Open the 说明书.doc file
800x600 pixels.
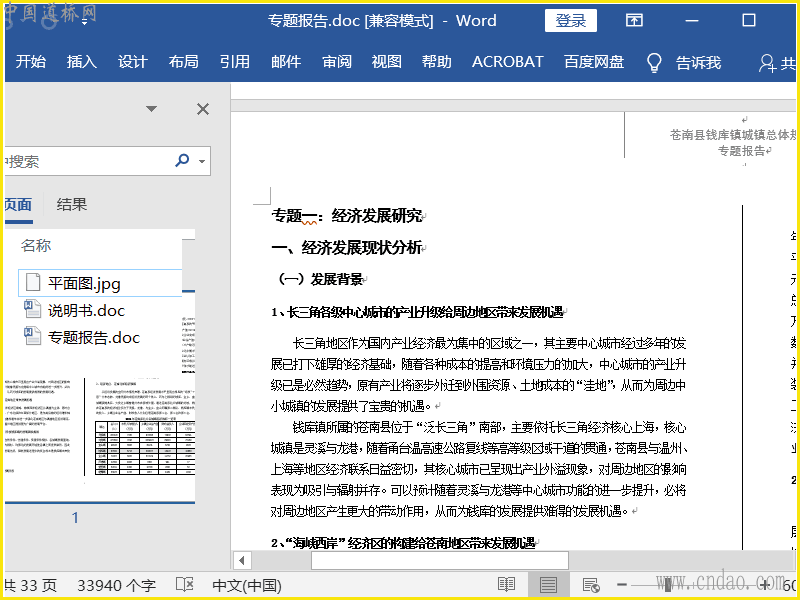pyautogui.click(x=86, y=310)
